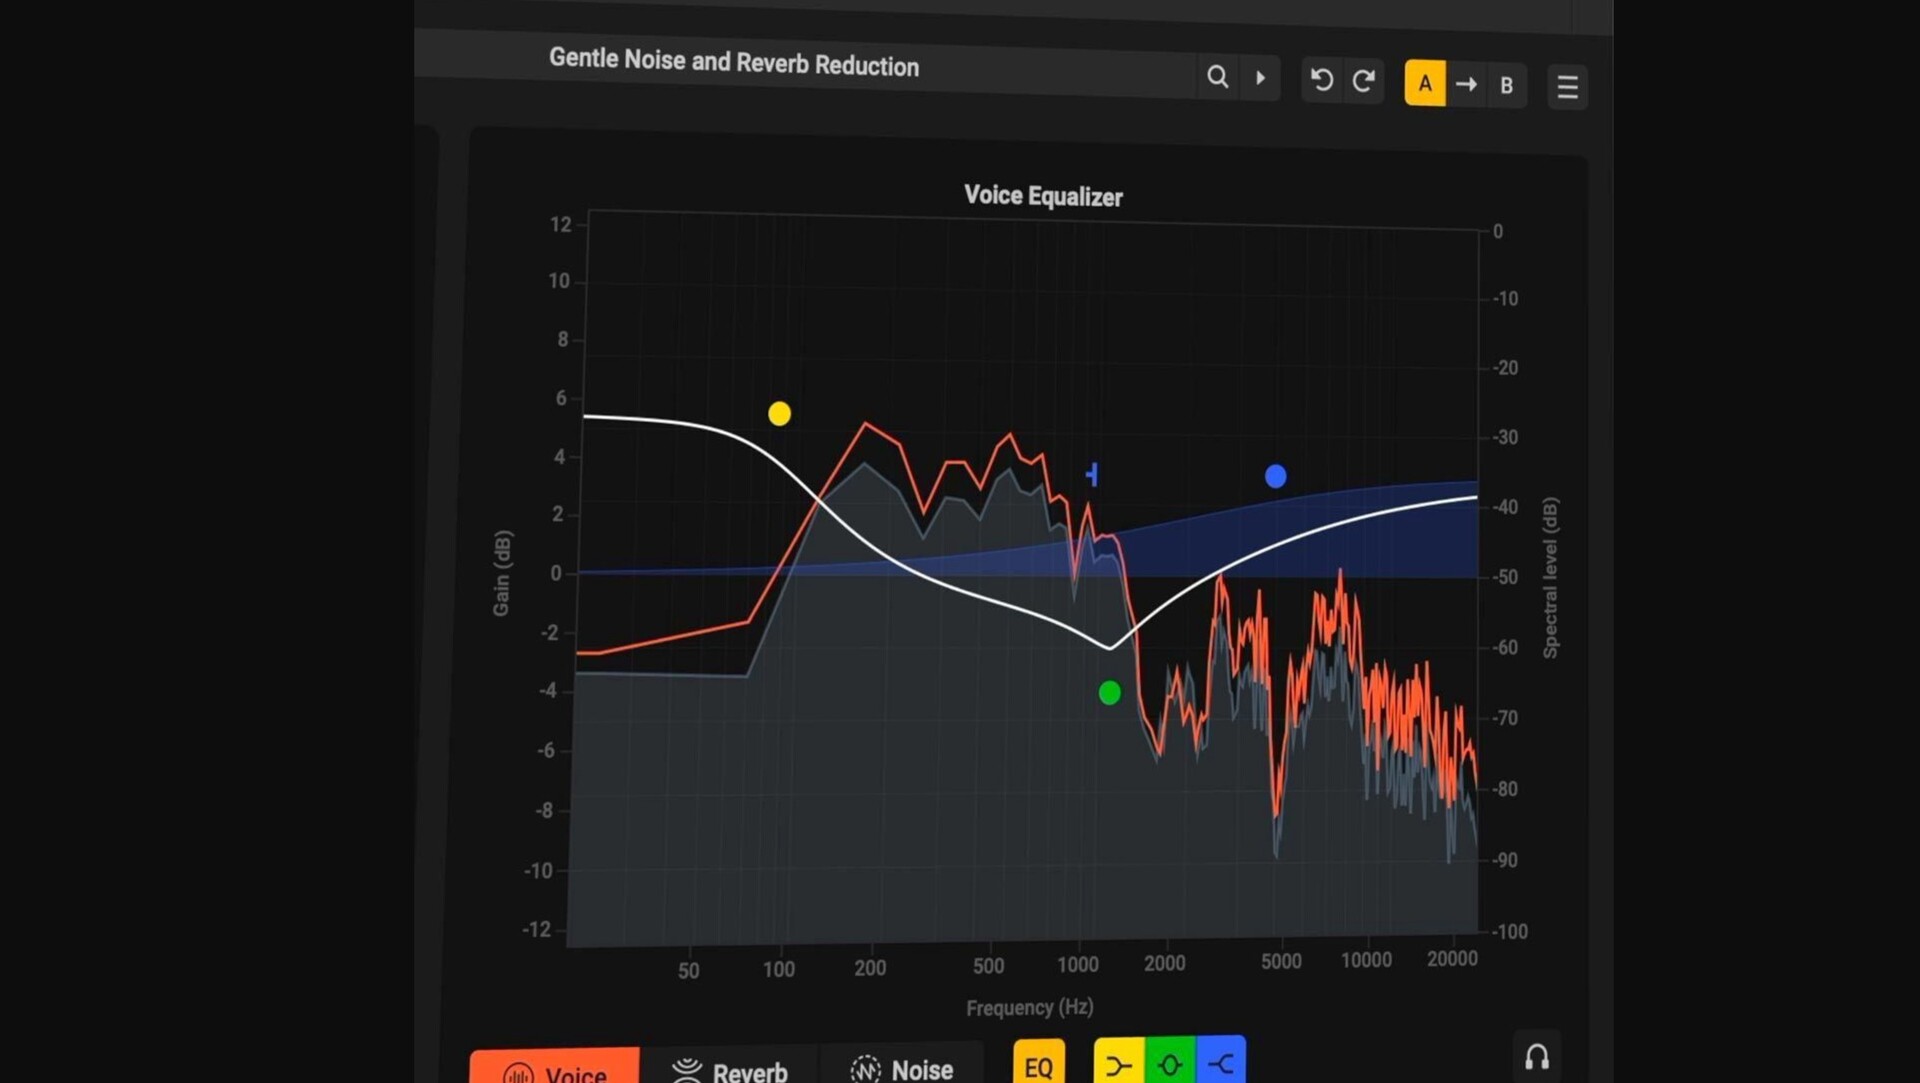Screen dimensions: 1920x1083
Task: Open the Noise tab
Action: [x=901, y=1069]
